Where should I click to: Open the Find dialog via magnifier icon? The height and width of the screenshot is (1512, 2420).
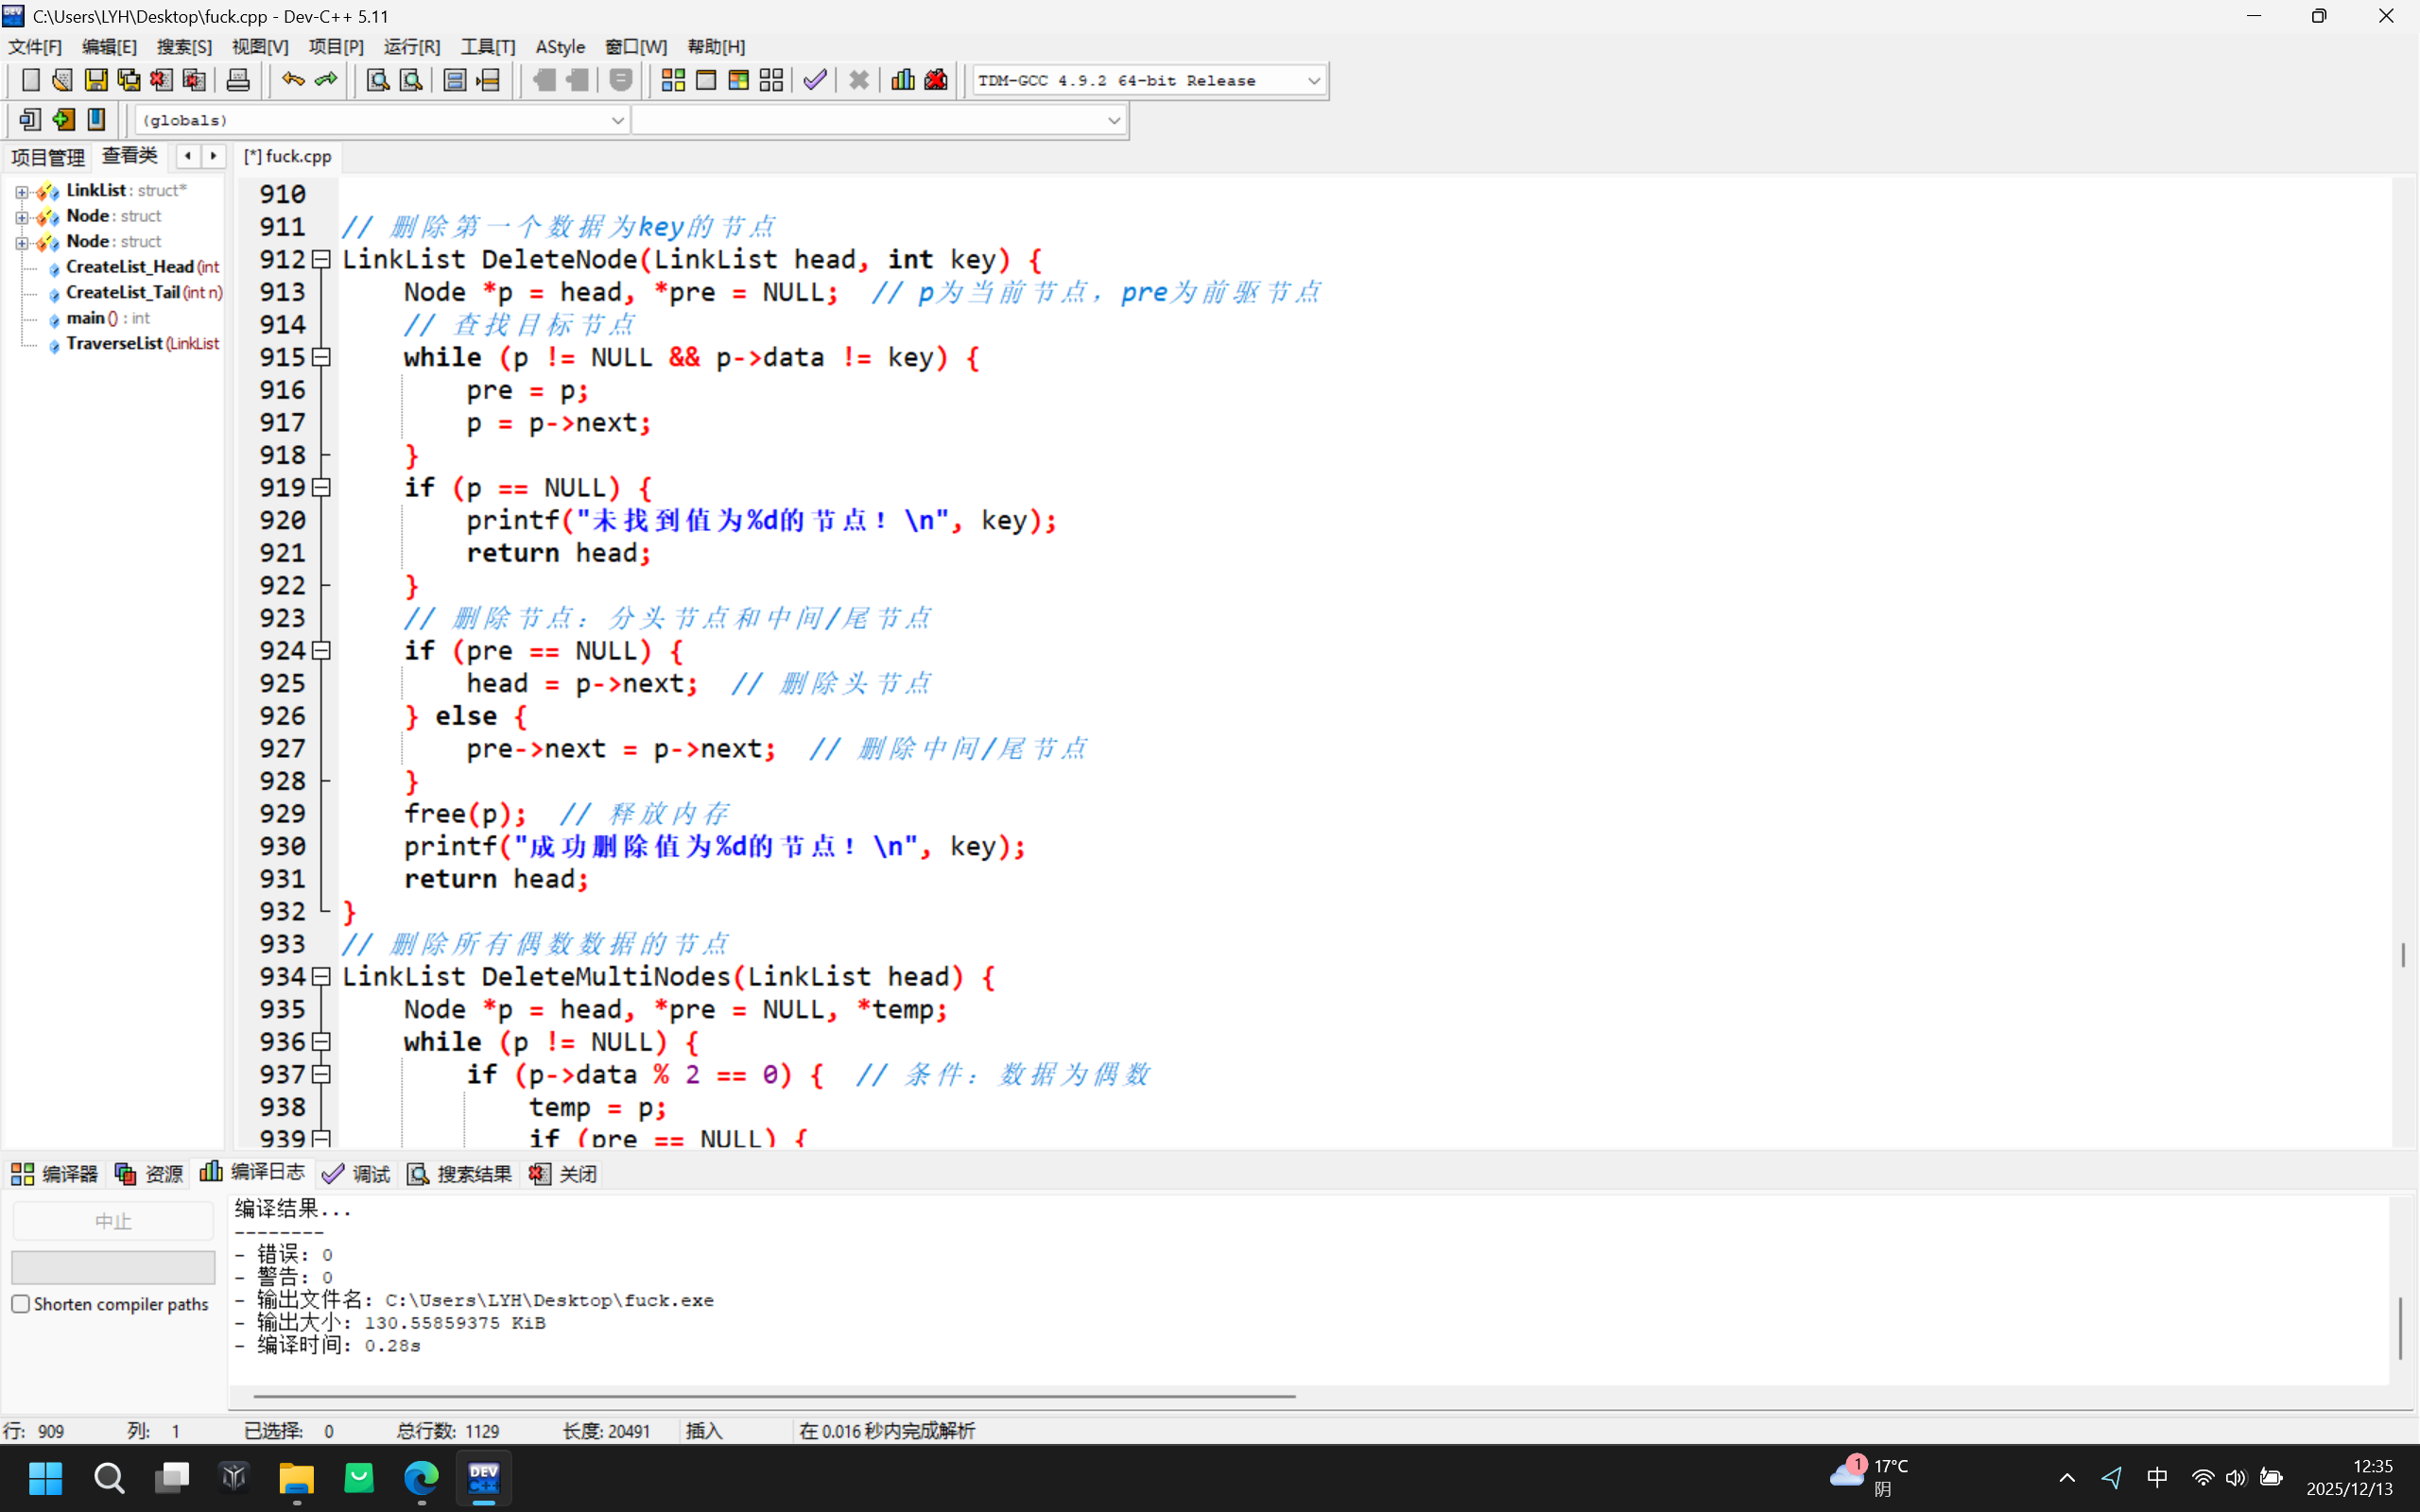pyautogui.click(x=376, y=79)
